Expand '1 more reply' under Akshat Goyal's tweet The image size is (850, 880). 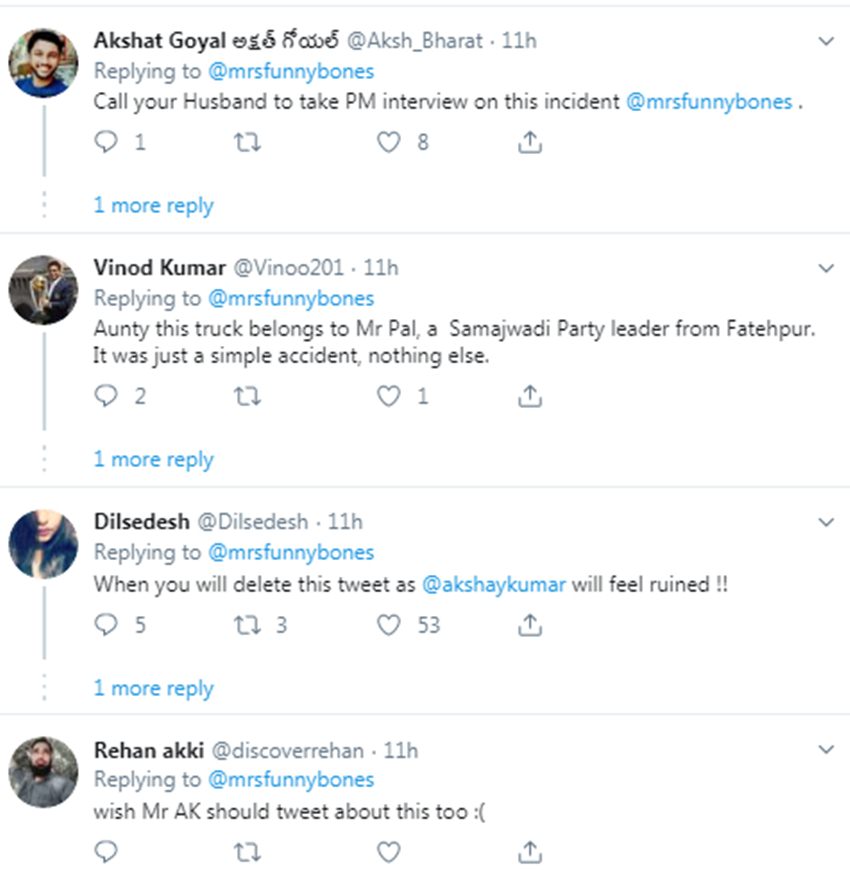point(153,206)
